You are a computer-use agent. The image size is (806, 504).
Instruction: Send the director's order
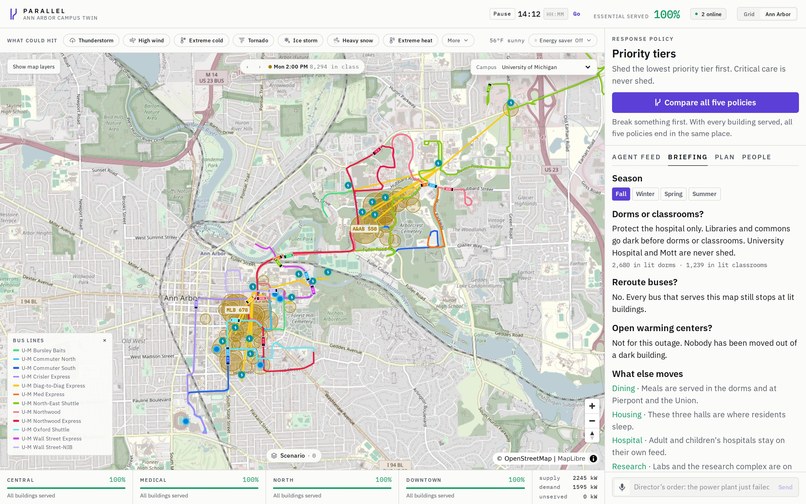[785, 487]
